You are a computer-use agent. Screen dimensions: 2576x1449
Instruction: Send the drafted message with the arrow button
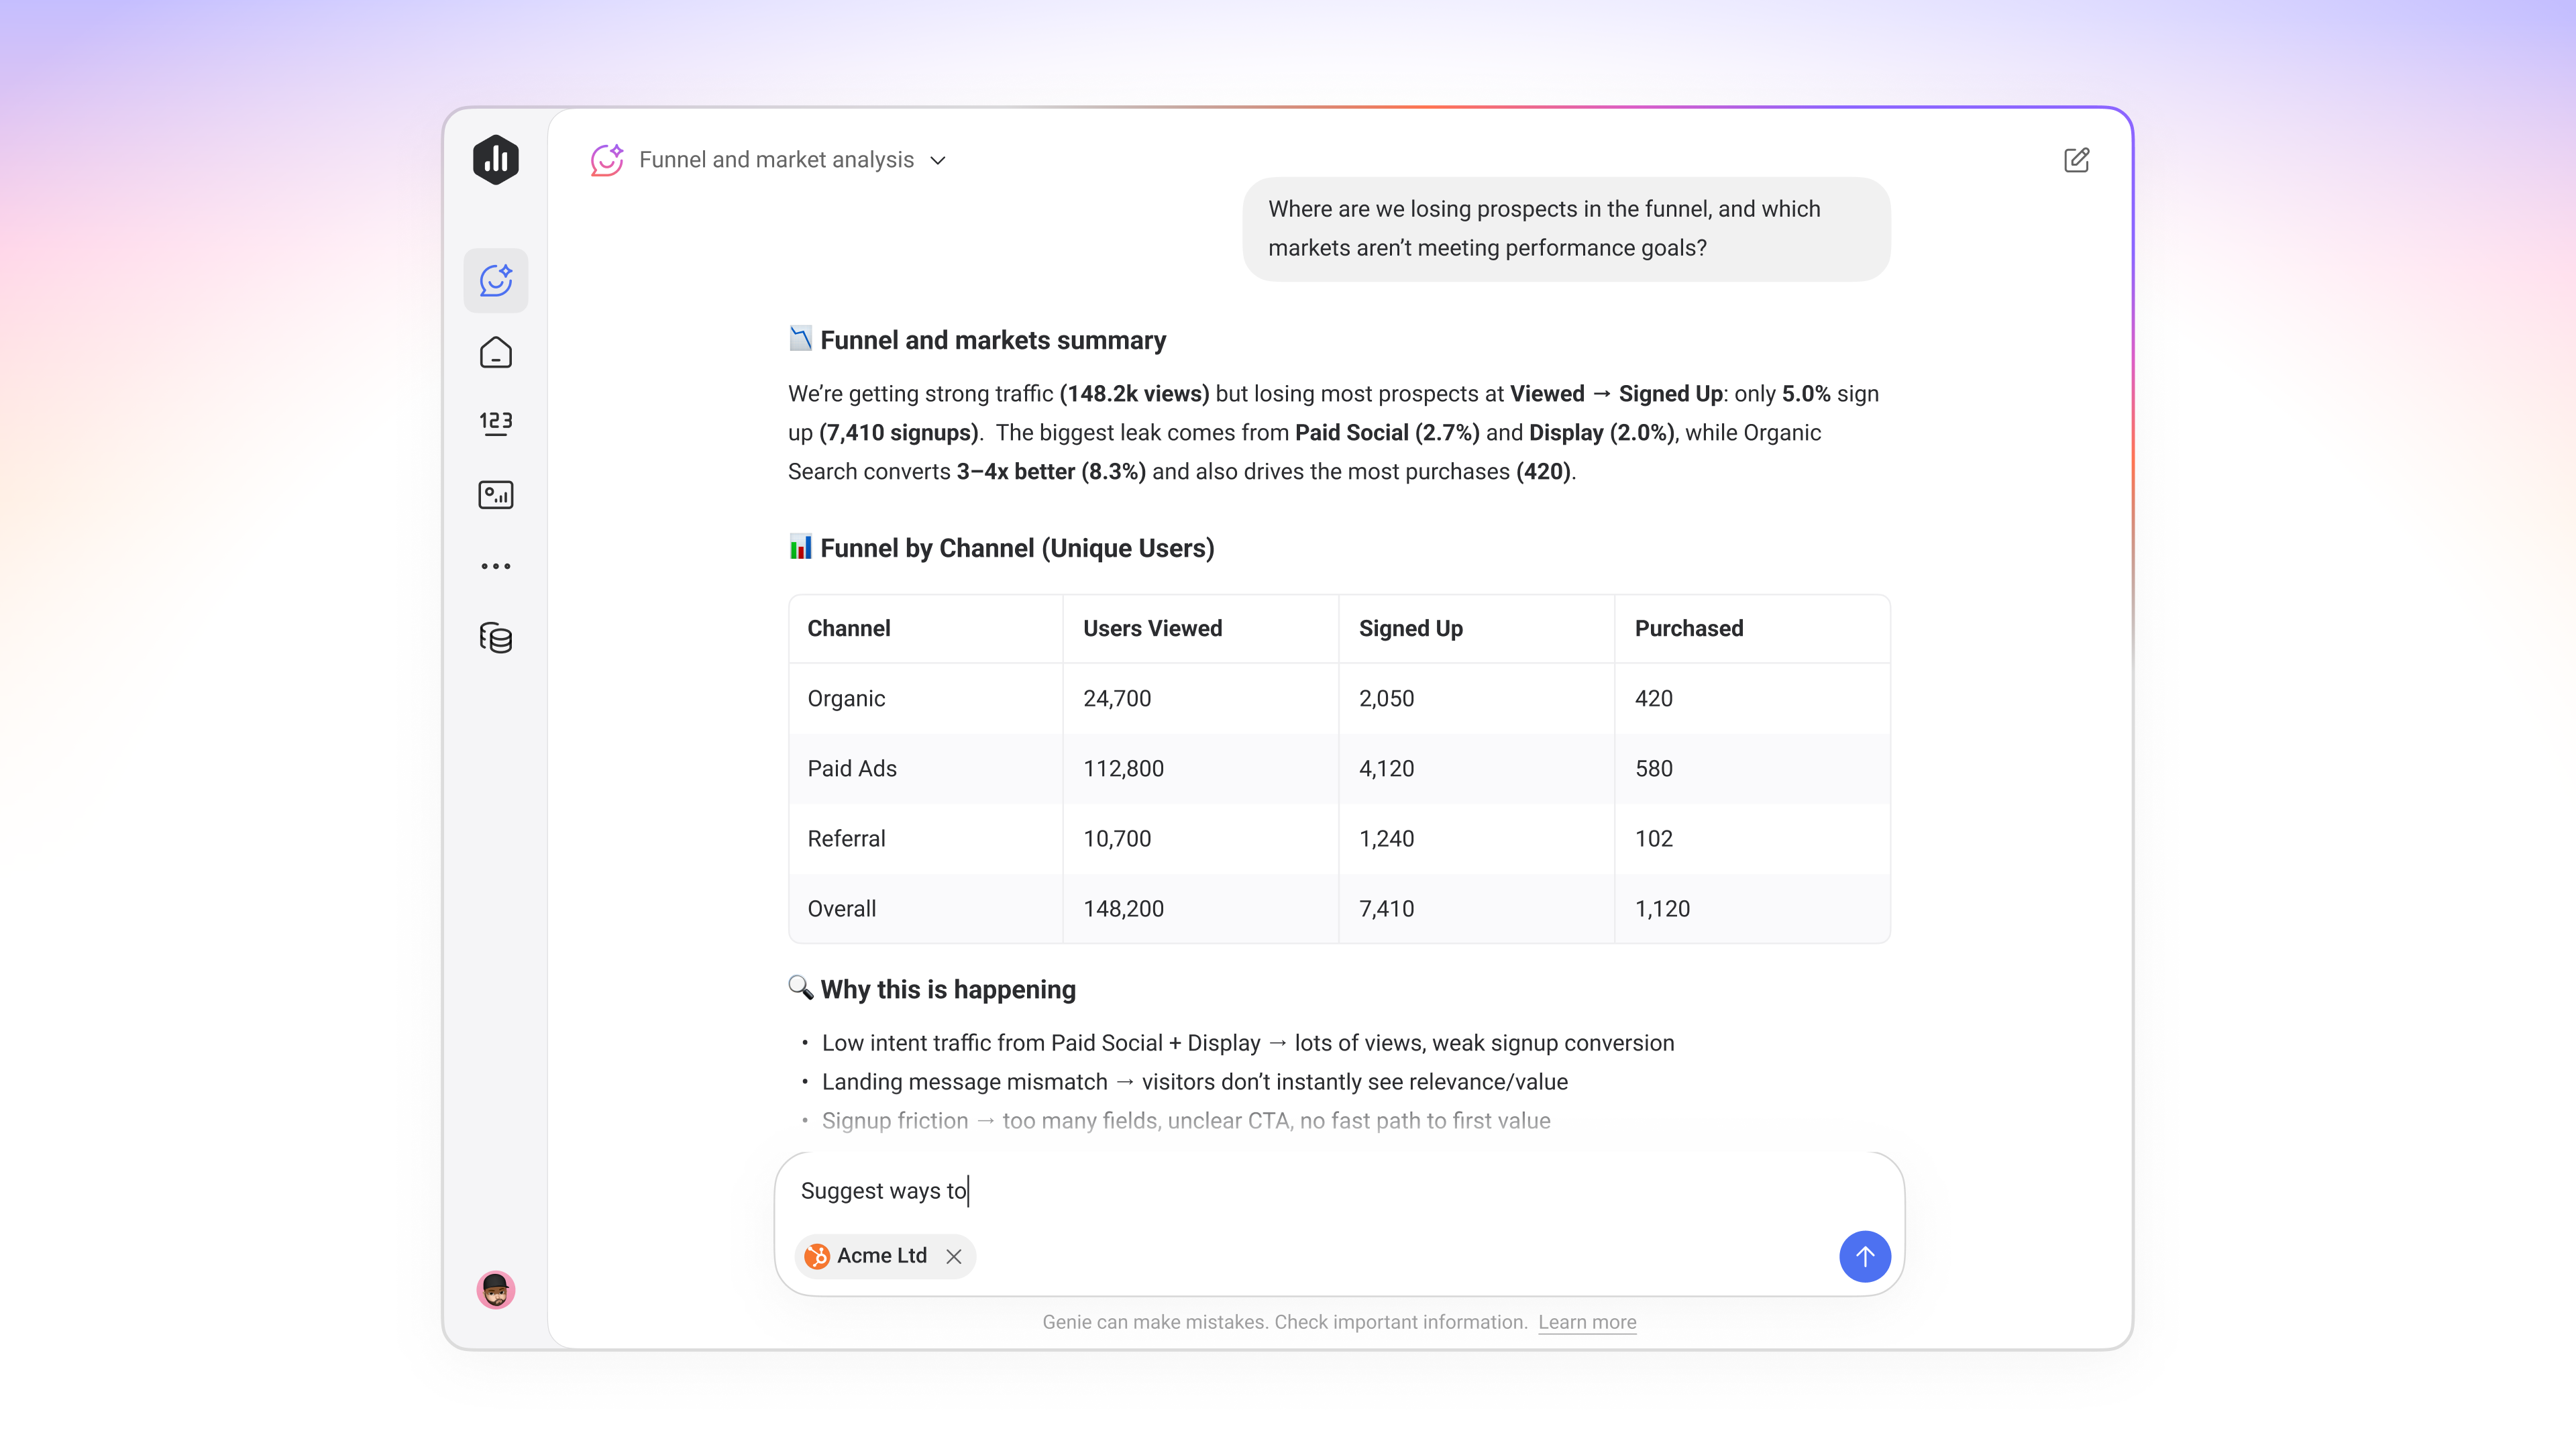pyautogui.click(x=1864, y=1256)
